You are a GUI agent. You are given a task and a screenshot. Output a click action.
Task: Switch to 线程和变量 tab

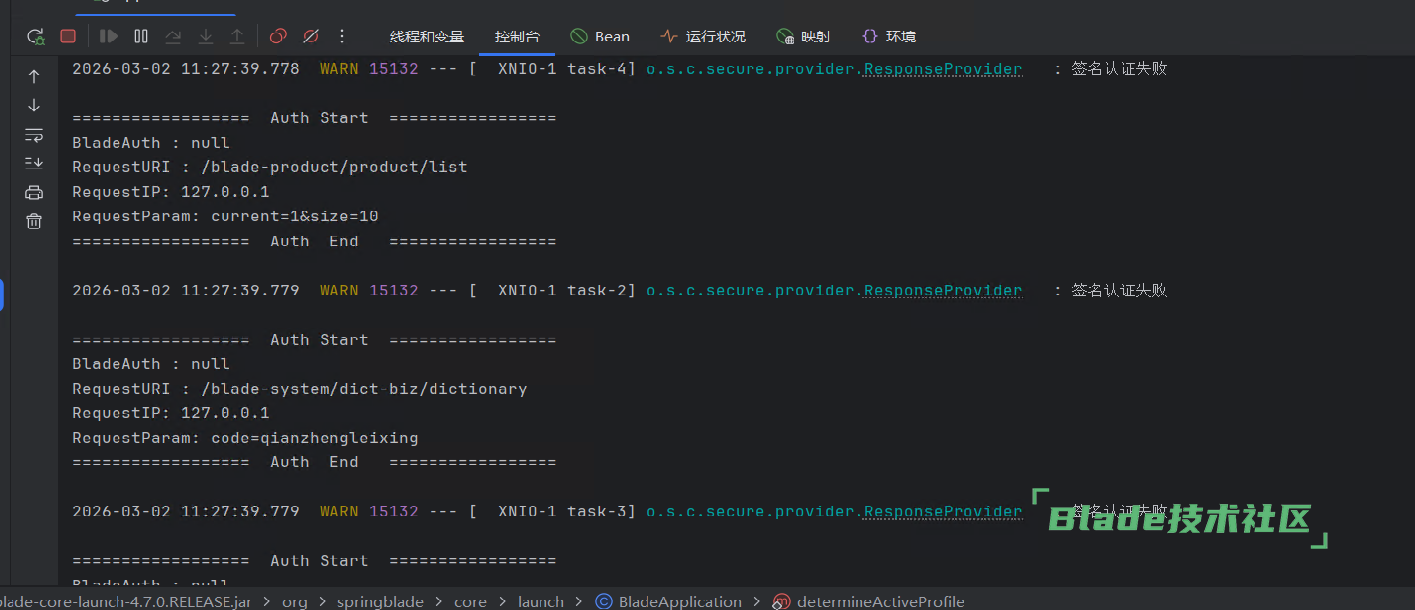tap(426, 37)
